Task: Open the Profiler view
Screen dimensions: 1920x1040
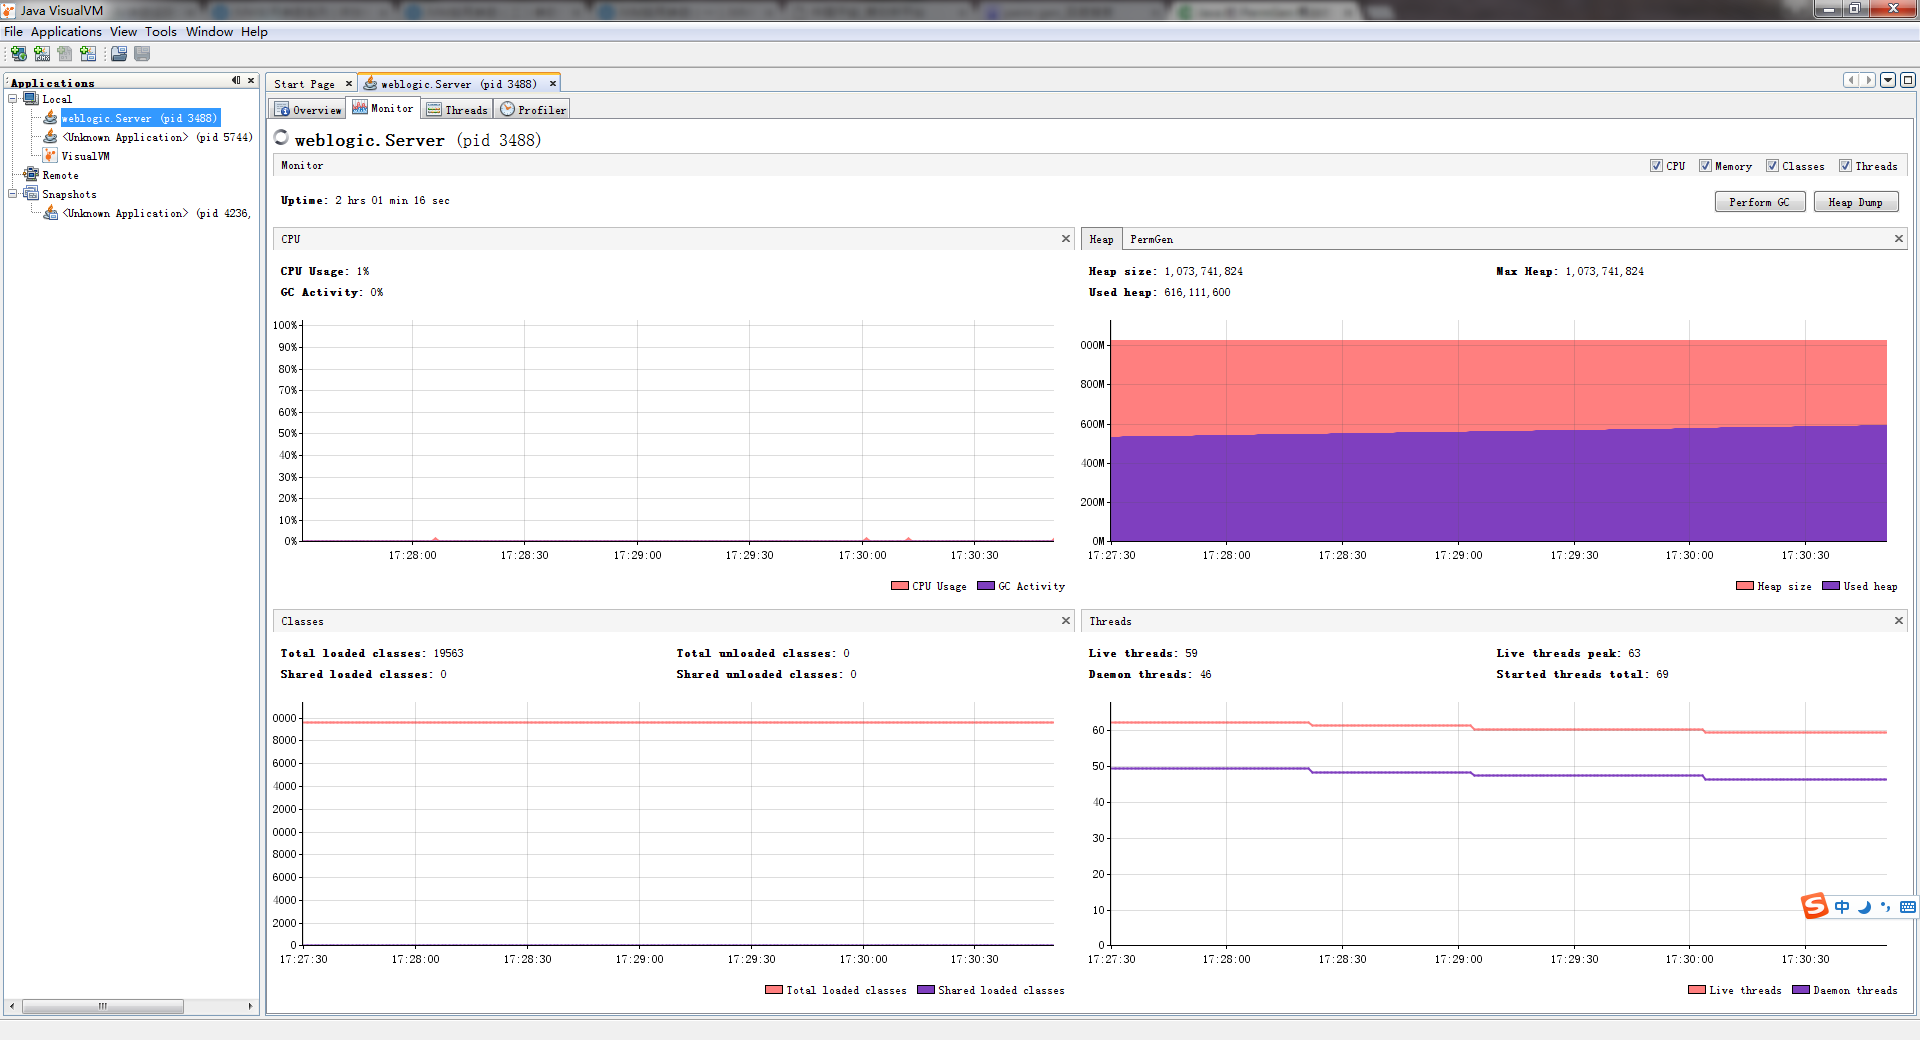Action: (532, 109)
